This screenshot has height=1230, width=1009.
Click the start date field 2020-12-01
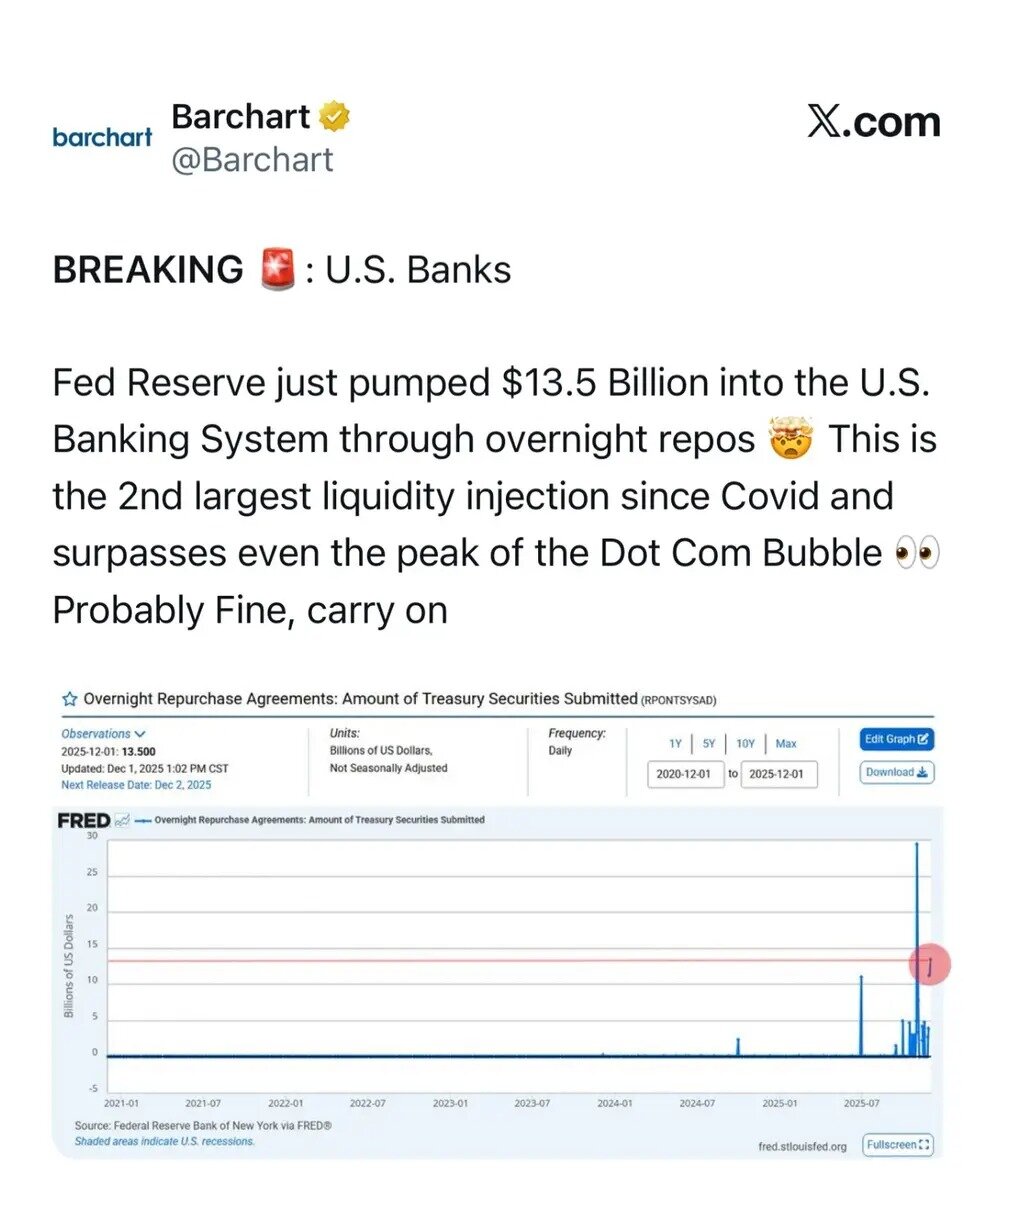tap(684, 774)
